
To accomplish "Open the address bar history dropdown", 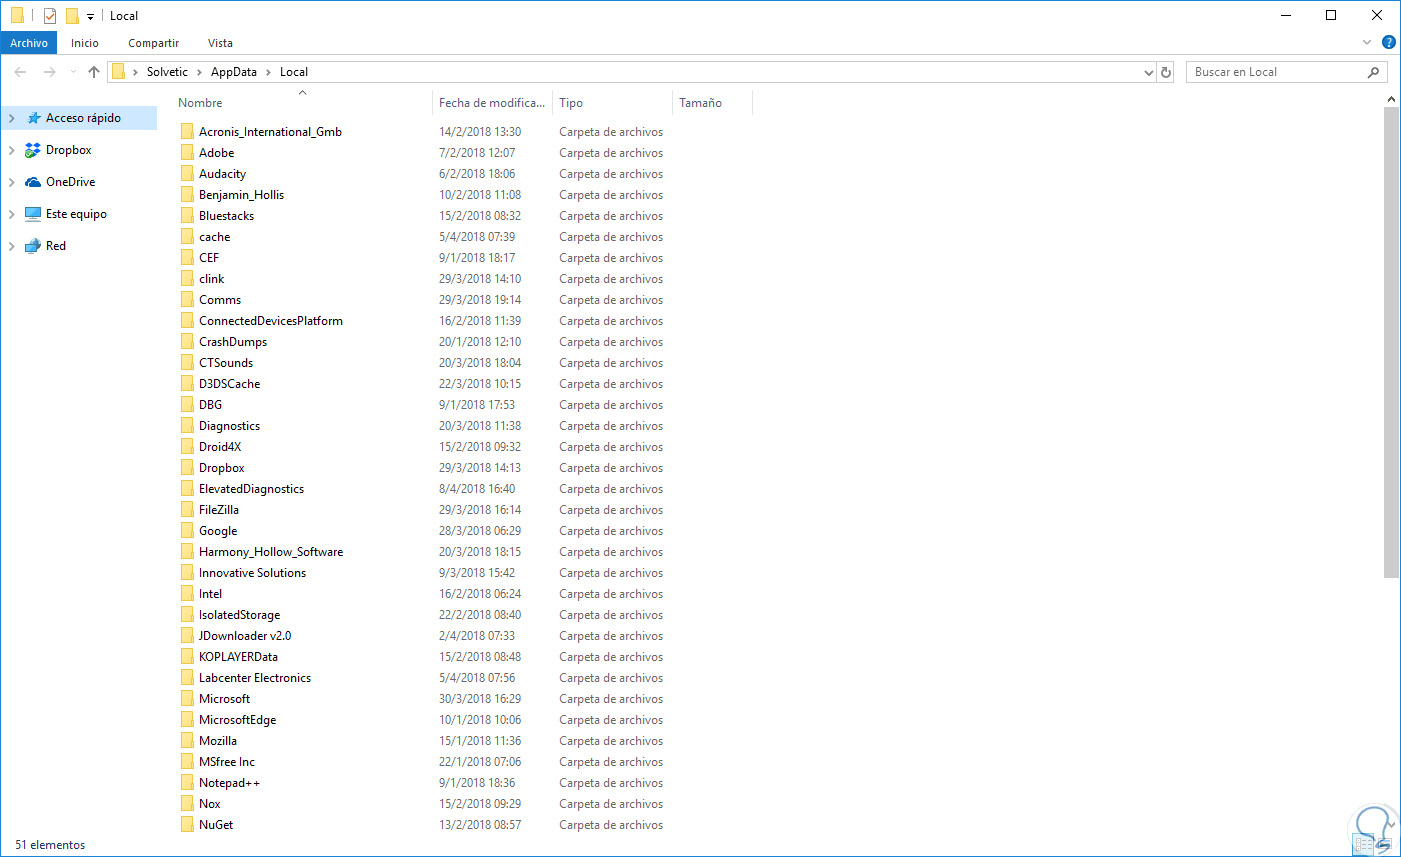I will [1149, 72].
